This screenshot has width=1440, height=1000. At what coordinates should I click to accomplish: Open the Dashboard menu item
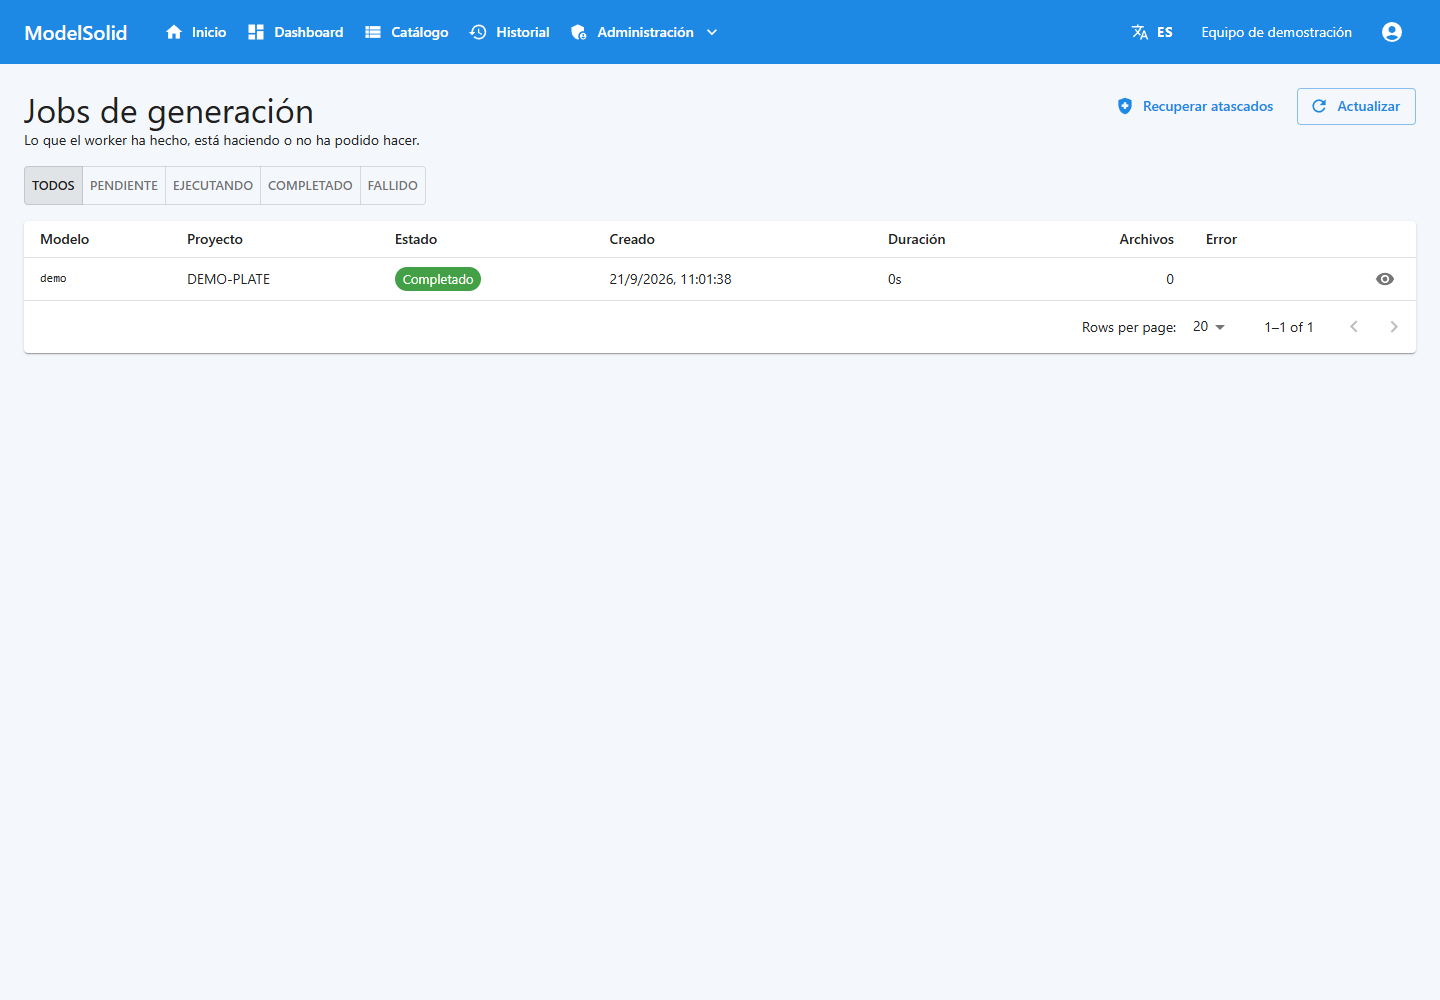point(295,32)
